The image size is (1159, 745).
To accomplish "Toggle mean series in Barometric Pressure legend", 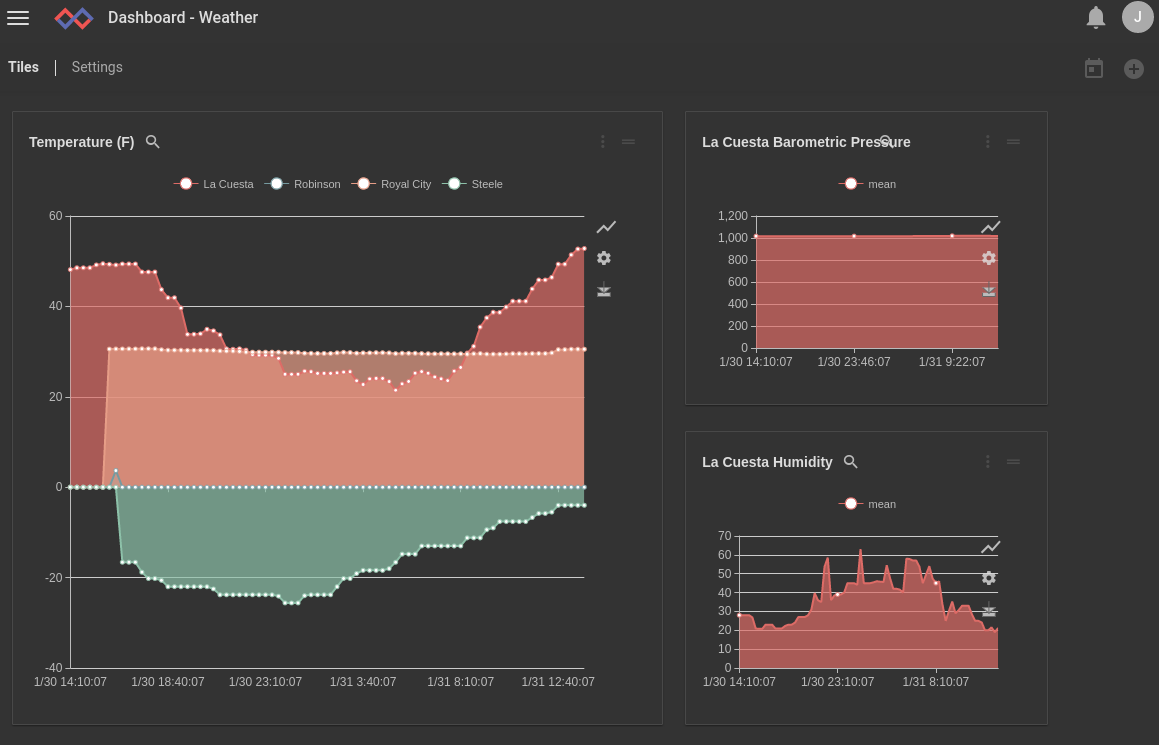I will pos(867,184).
